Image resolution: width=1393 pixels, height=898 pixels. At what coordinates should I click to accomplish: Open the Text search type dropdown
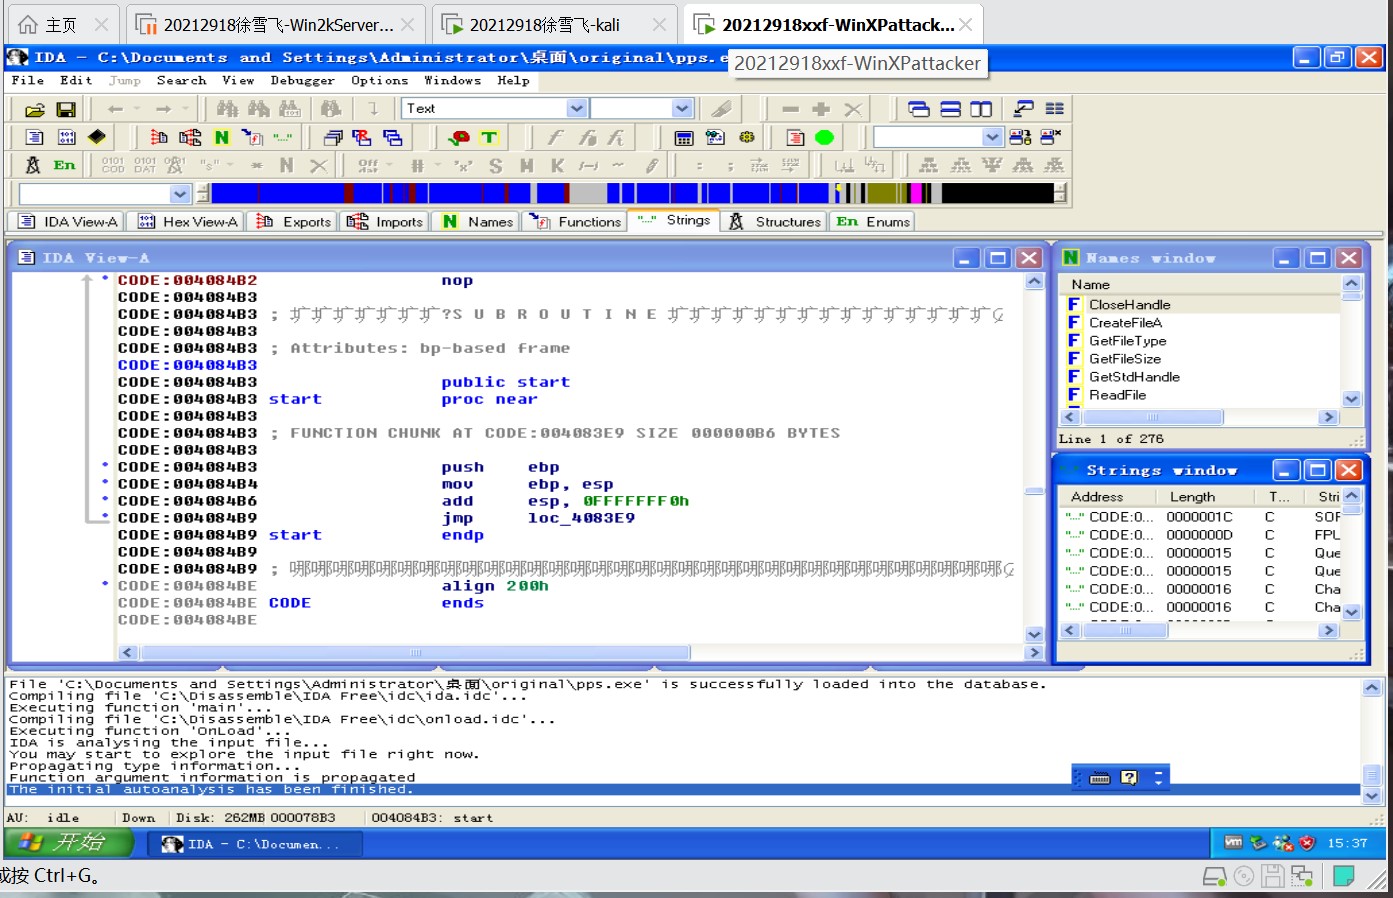coord(577,108)
